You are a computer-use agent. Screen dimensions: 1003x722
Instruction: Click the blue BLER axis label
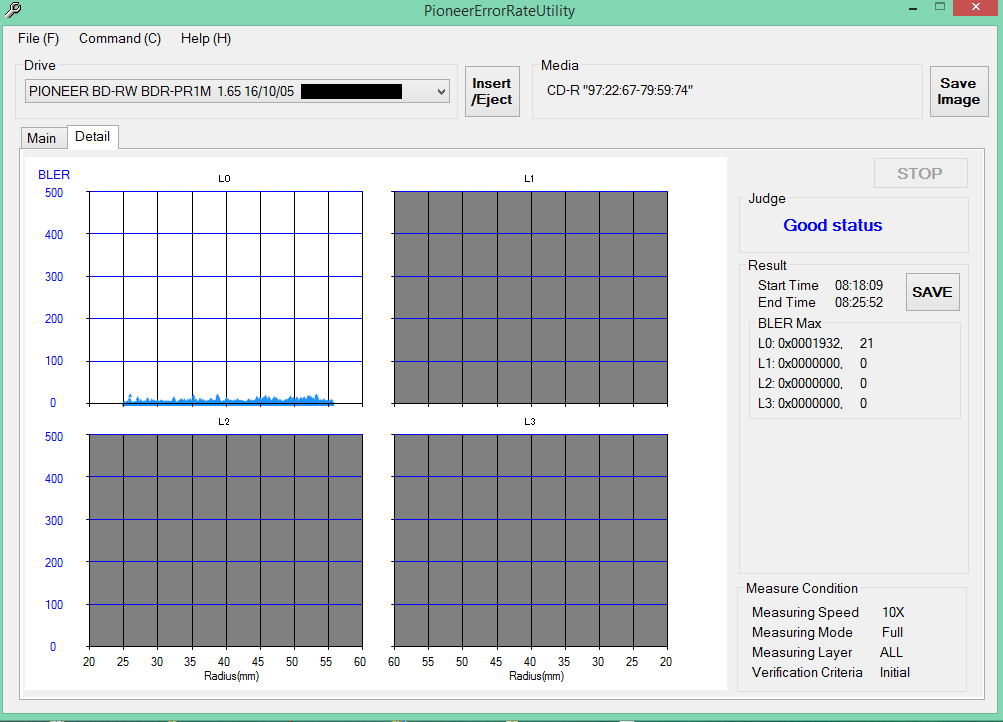point(54,175)
